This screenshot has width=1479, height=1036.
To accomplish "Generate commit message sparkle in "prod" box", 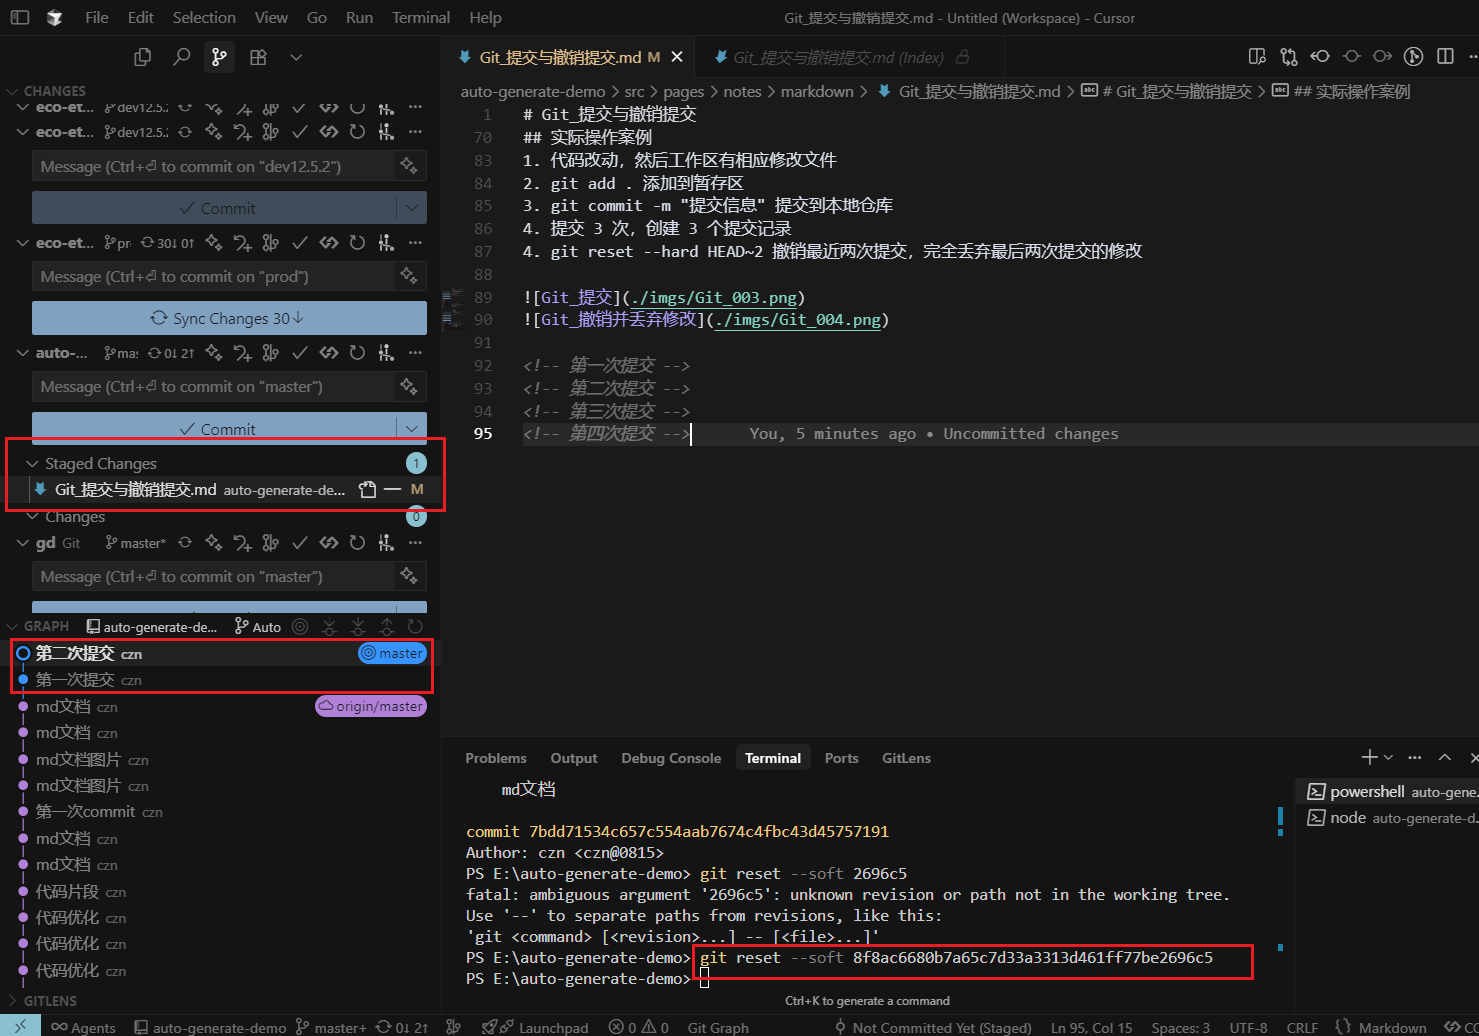I will point(408,276).
